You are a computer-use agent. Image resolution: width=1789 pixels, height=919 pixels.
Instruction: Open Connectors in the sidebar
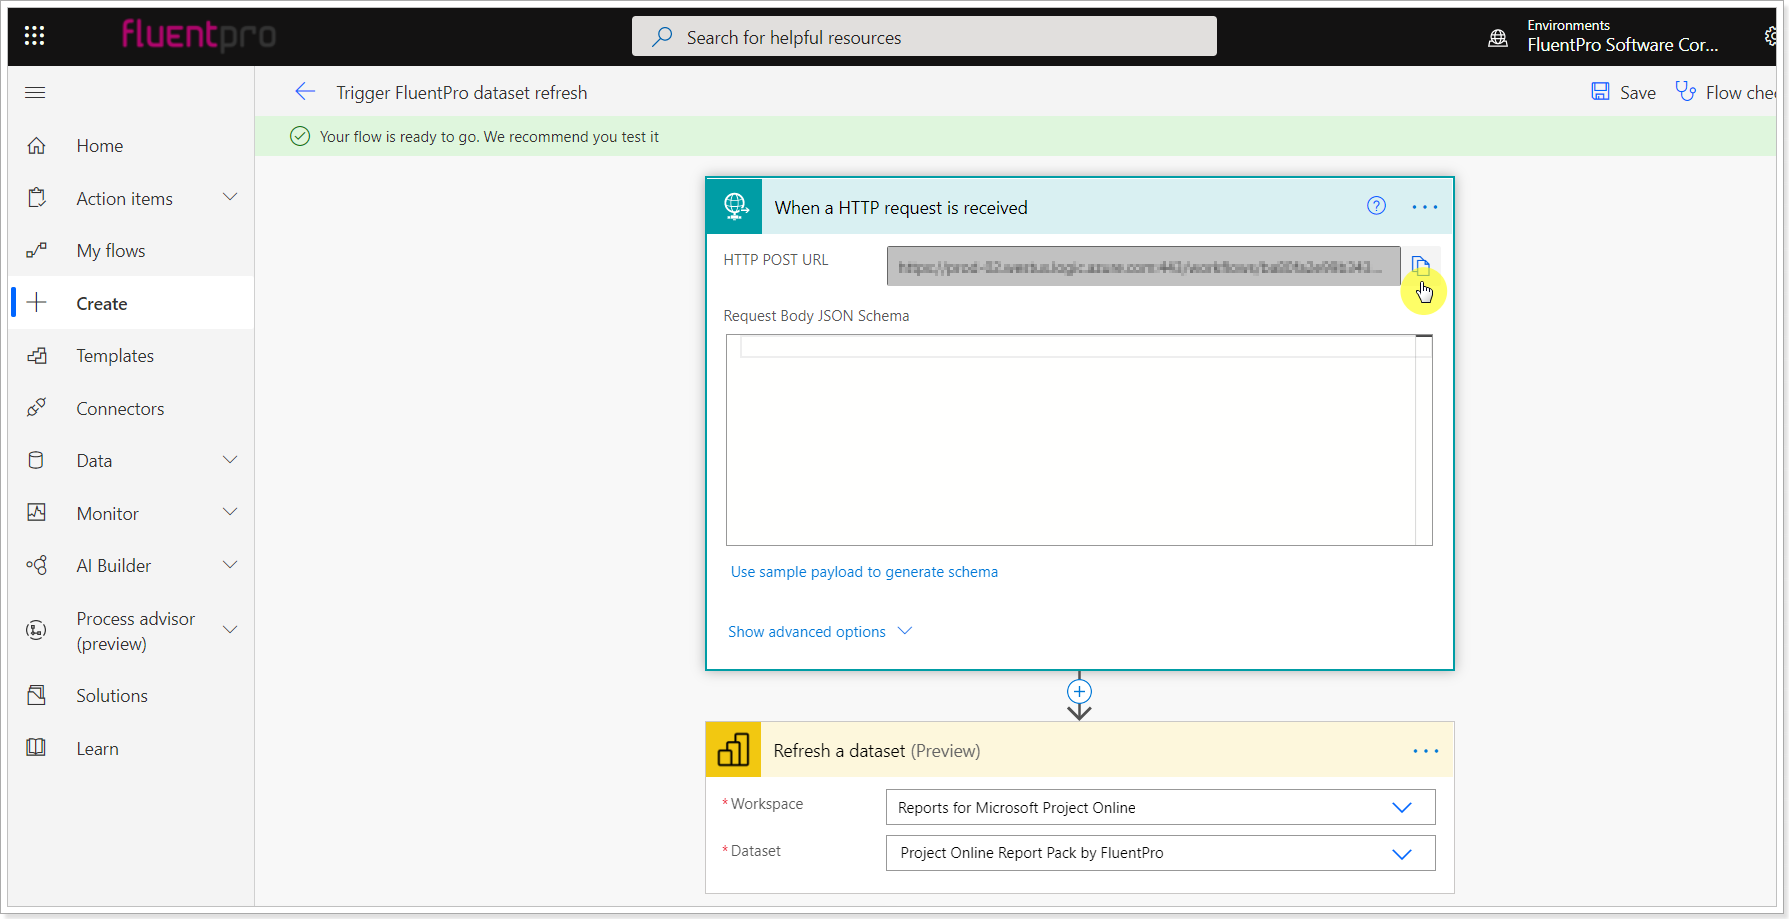point(120,409)
